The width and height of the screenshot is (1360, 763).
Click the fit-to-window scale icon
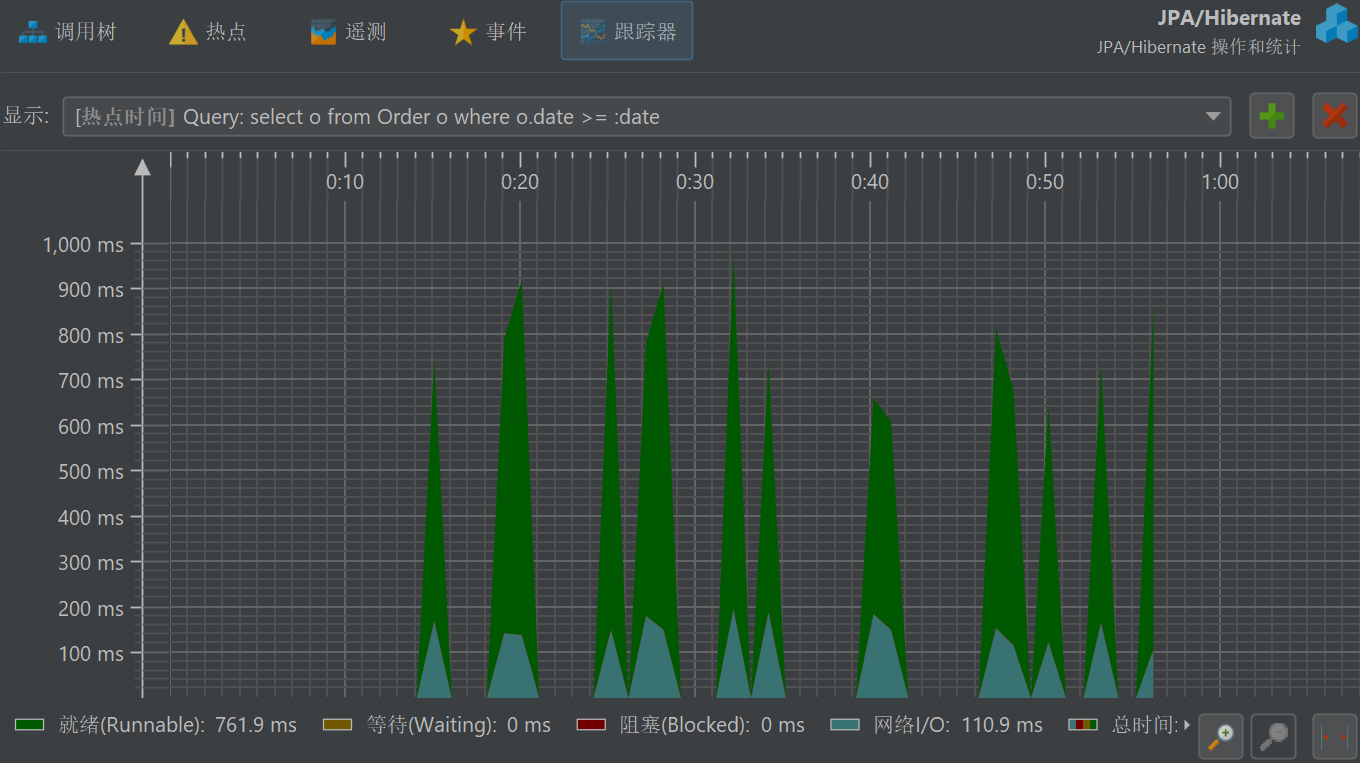coord(1333,736)
